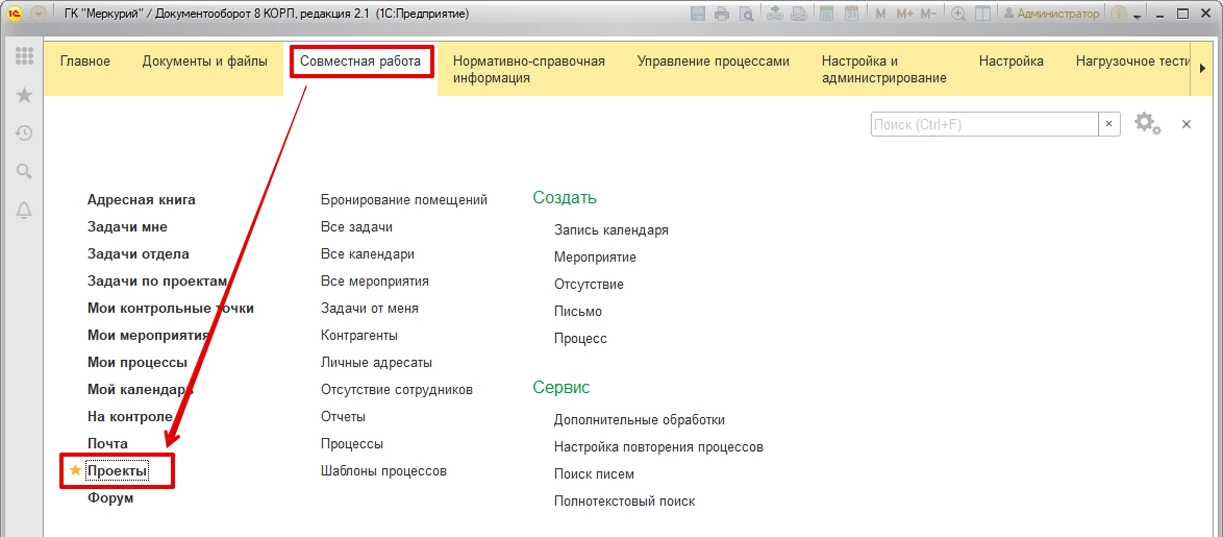
Task: Open Дополнительные обработки
Action: [x=639, y=420]
